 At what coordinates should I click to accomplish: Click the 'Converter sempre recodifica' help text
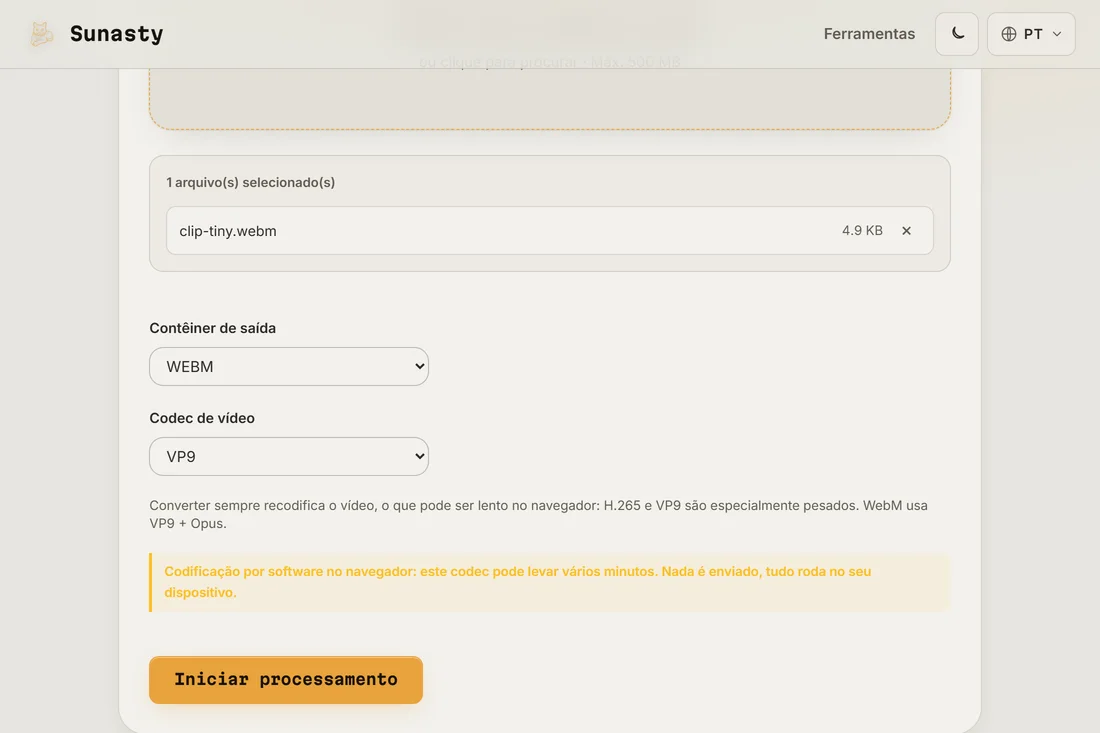539,514
